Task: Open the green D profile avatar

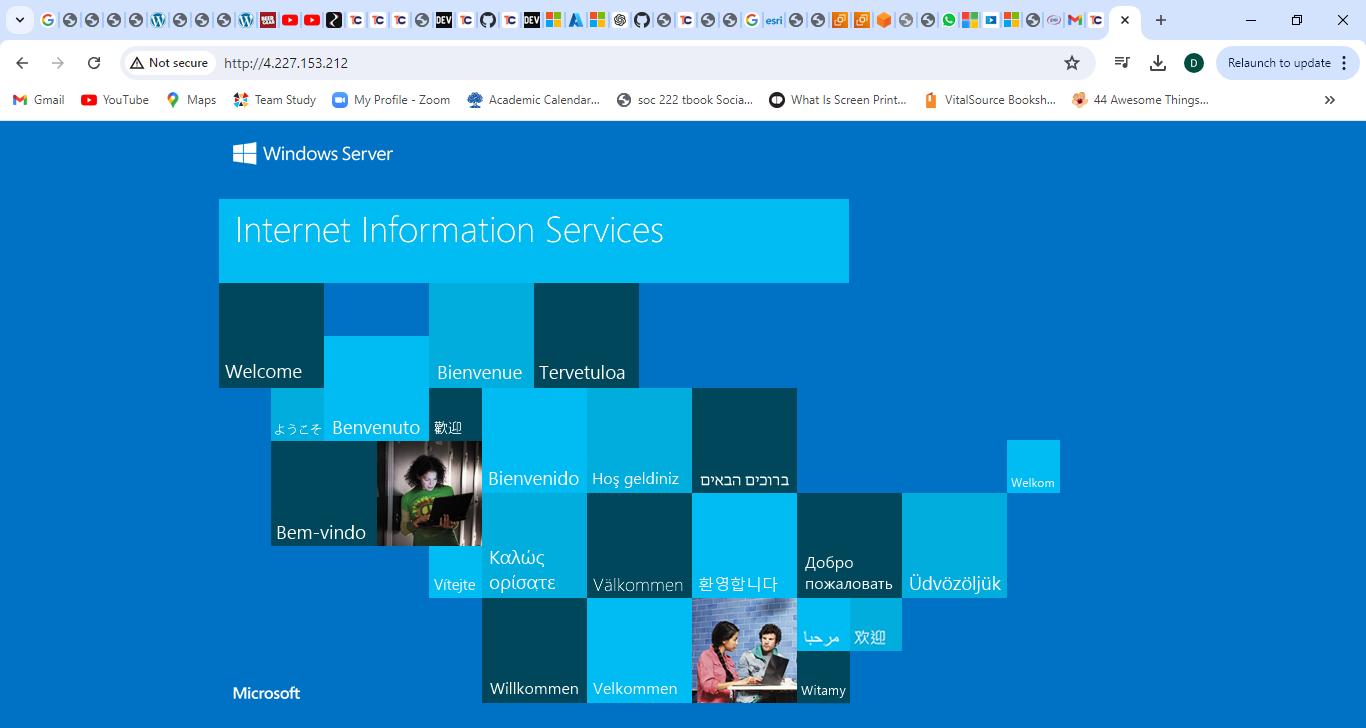Action: coord(1194,63)
